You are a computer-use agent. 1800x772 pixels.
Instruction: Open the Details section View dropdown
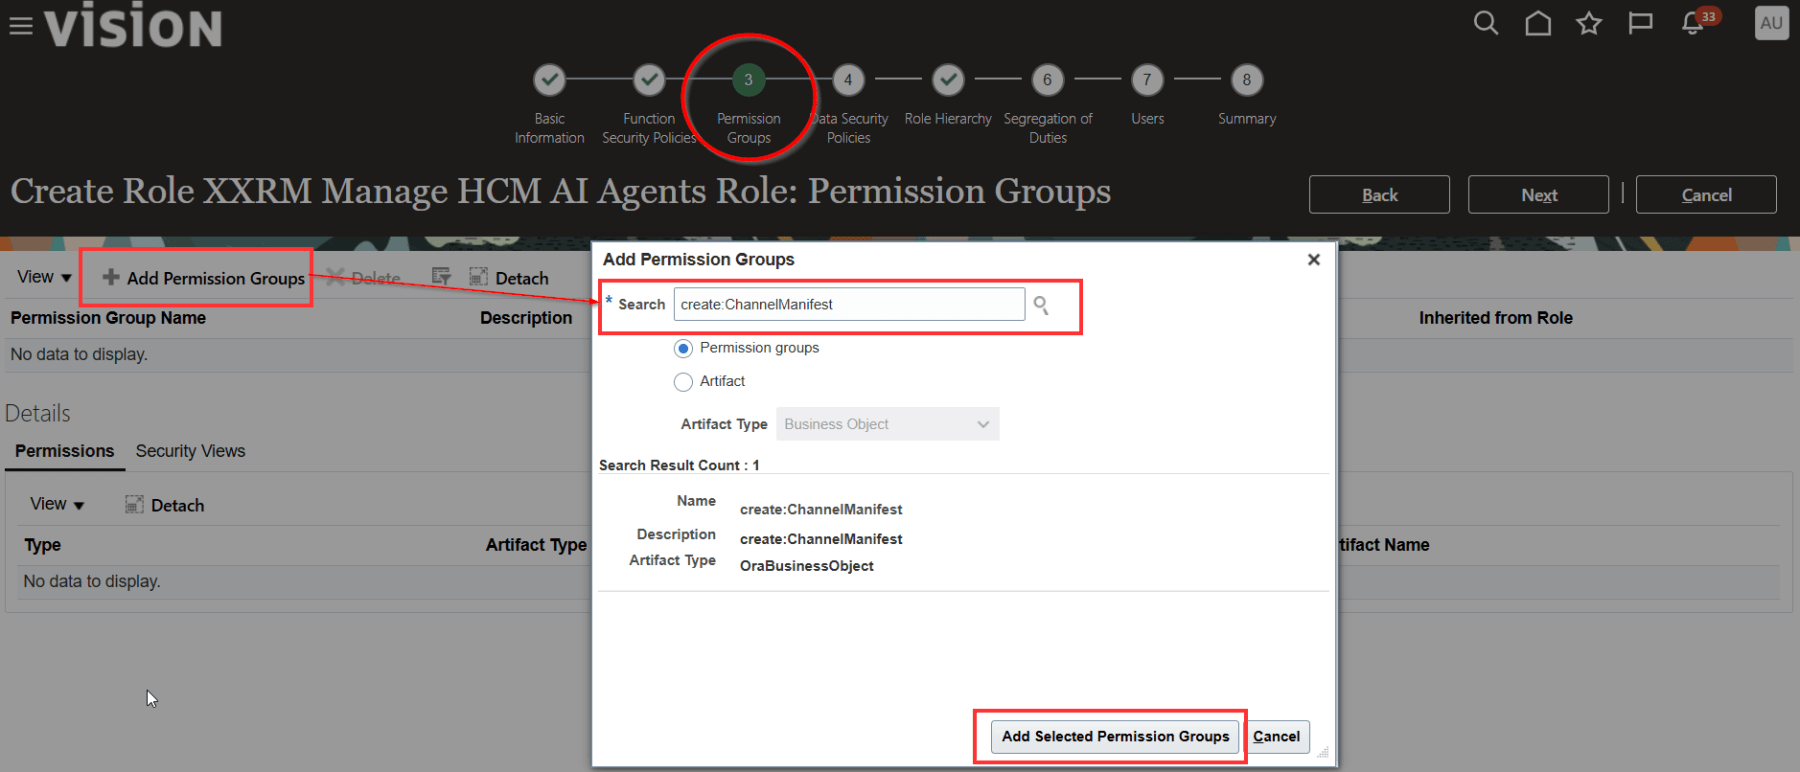click(x=57, y=505)
